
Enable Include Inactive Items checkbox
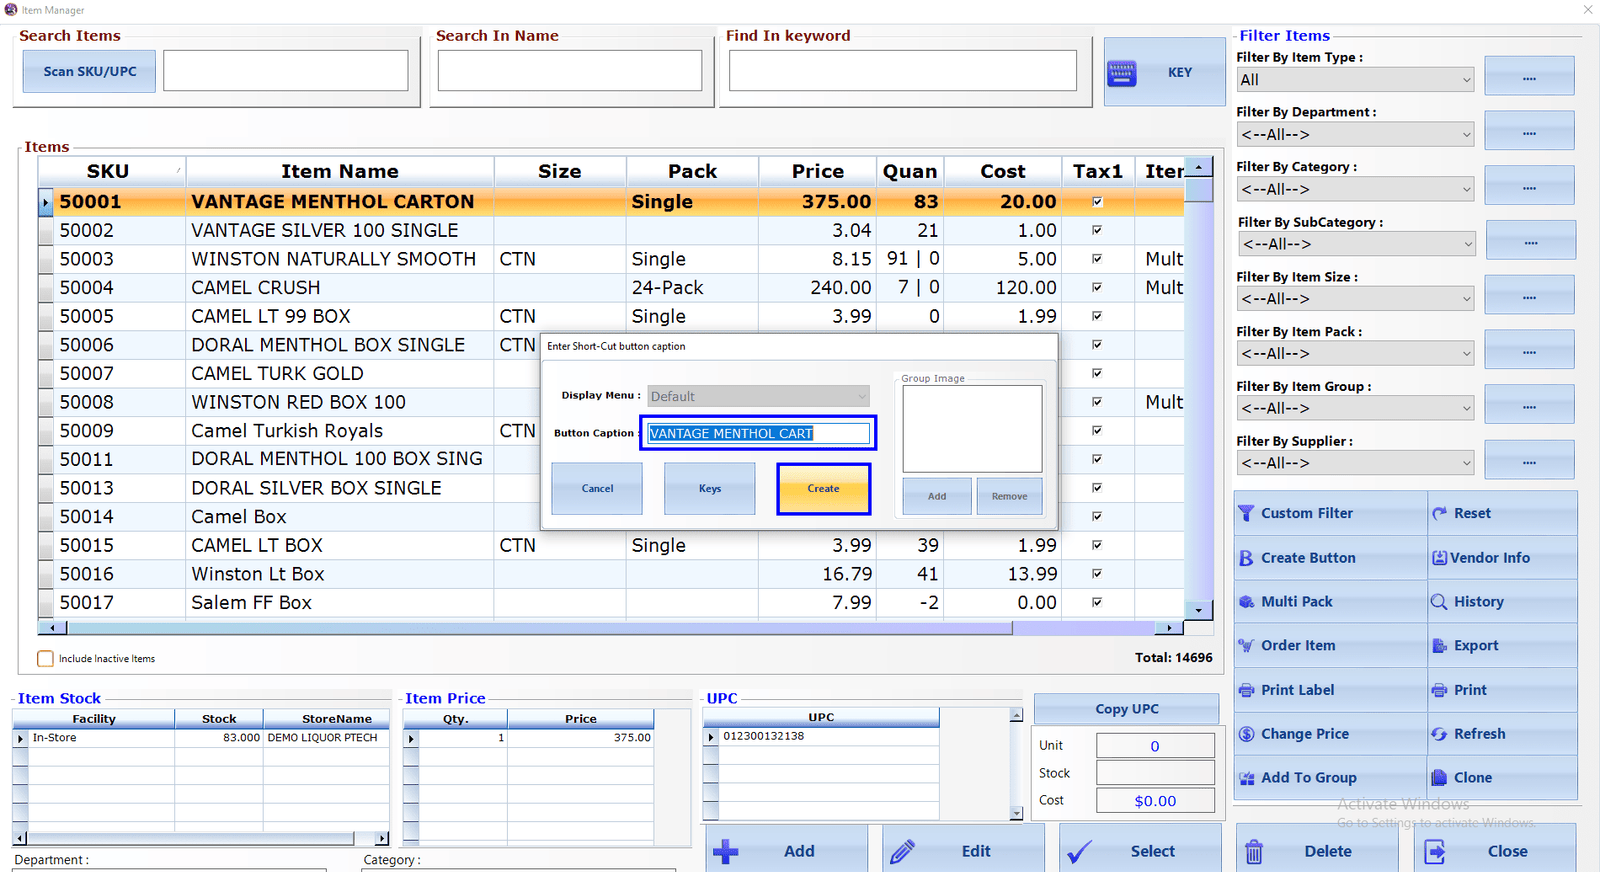(x=45, y=658)
